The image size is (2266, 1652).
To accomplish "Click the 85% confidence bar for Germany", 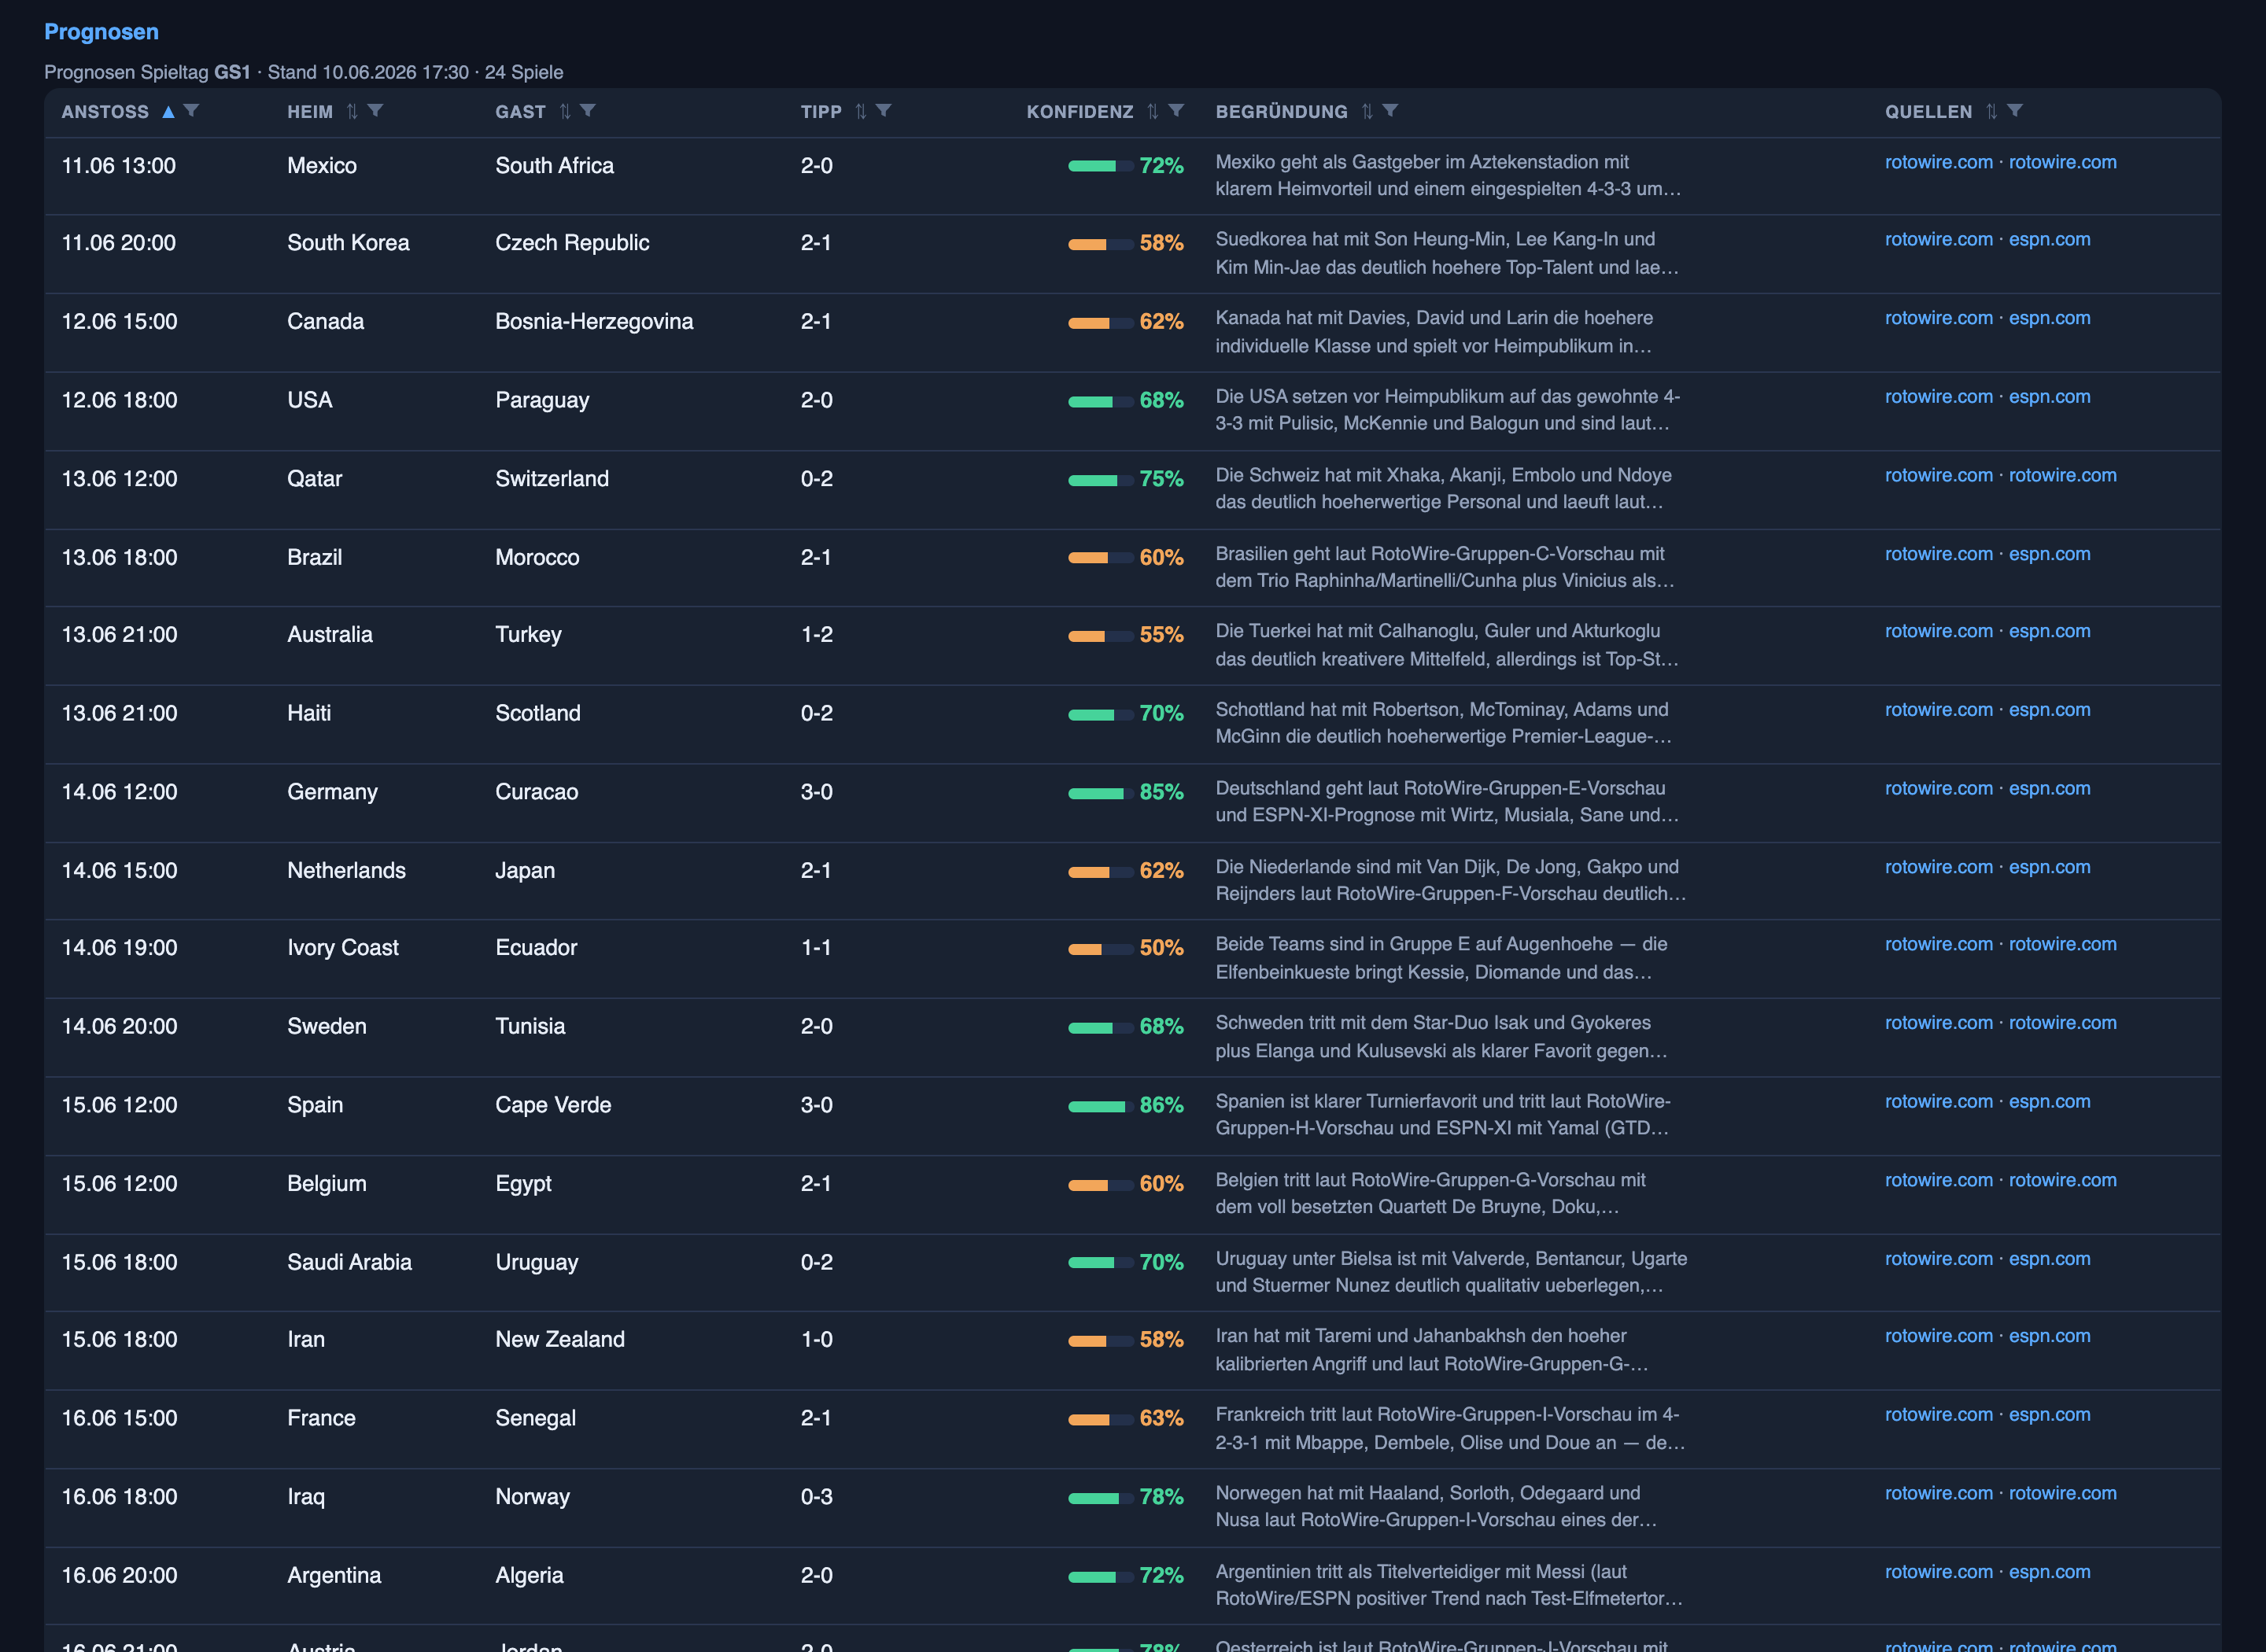I will click(x=1100, y=793).
